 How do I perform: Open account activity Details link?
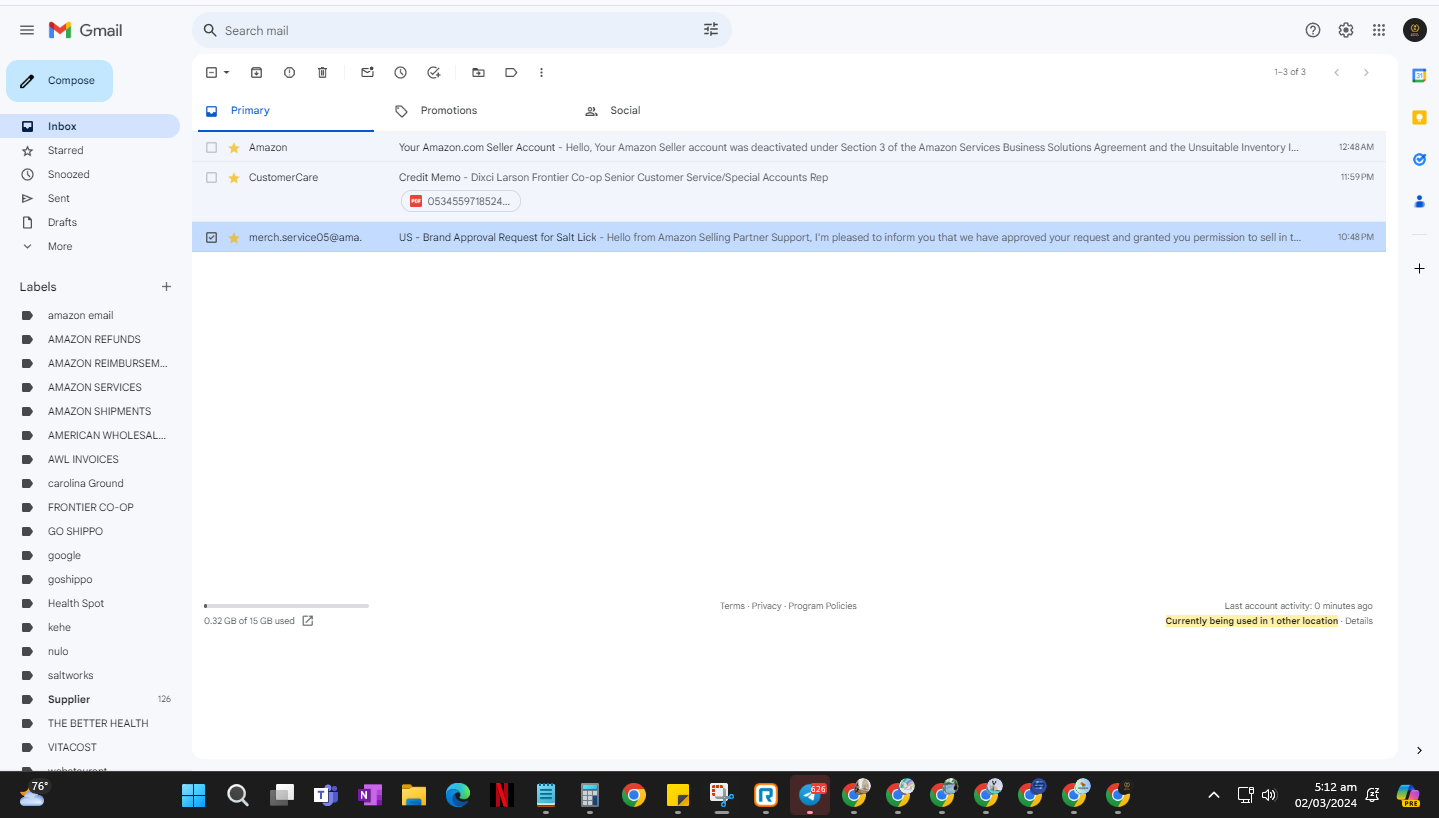pos(1359,621)
